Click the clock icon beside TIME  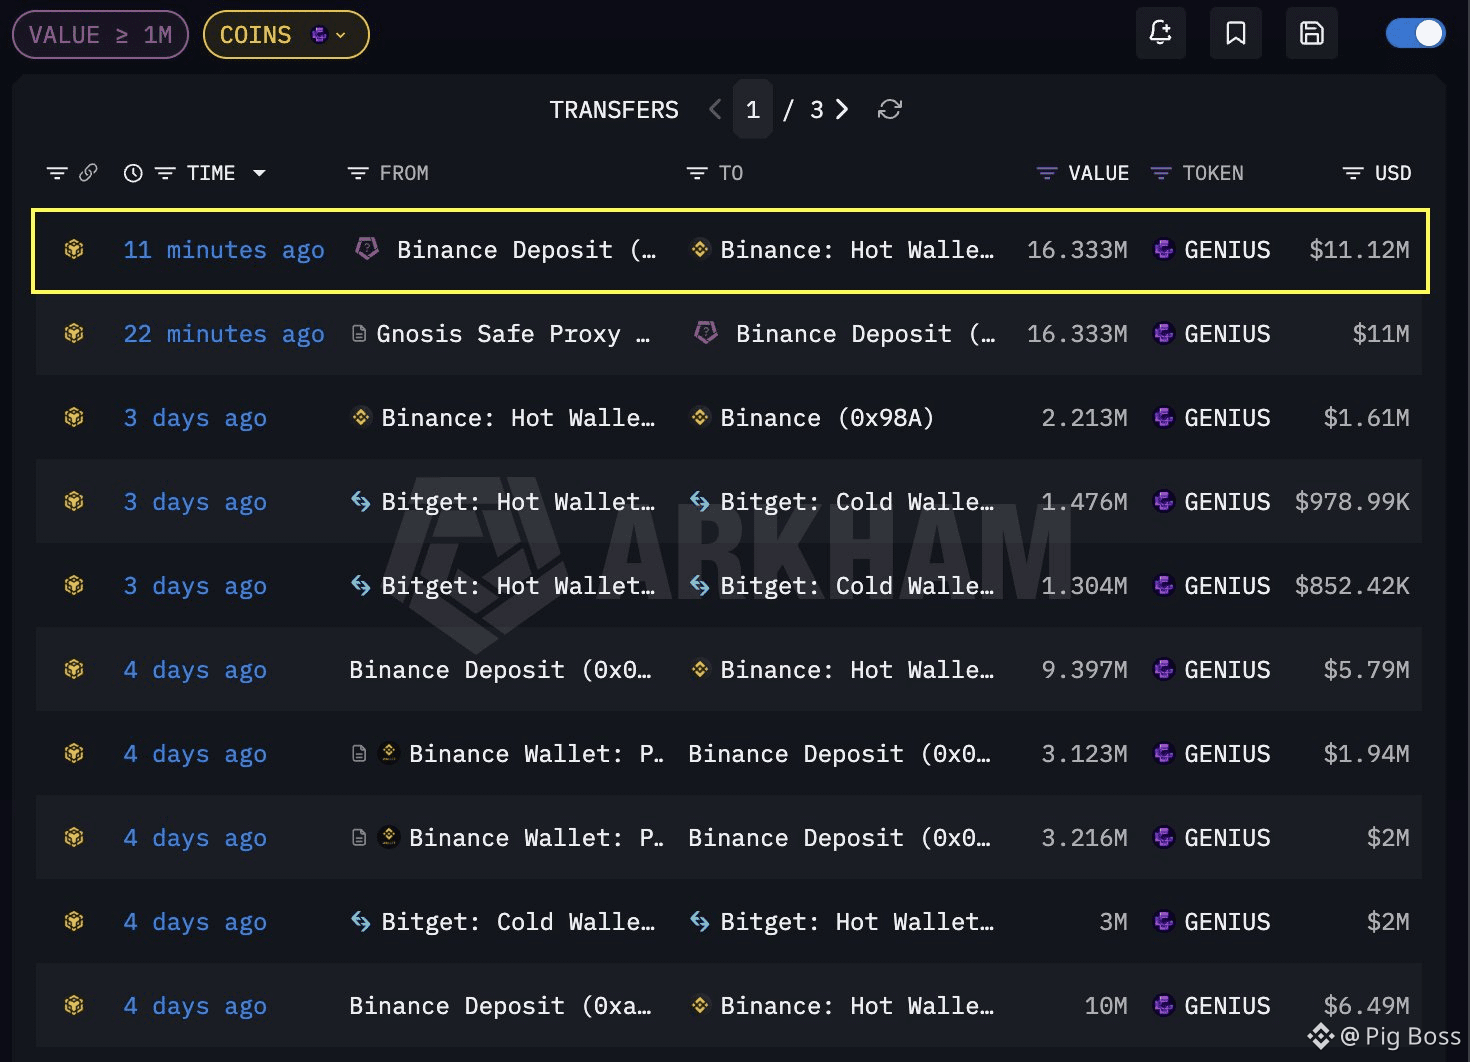click(x=133, y=173)
